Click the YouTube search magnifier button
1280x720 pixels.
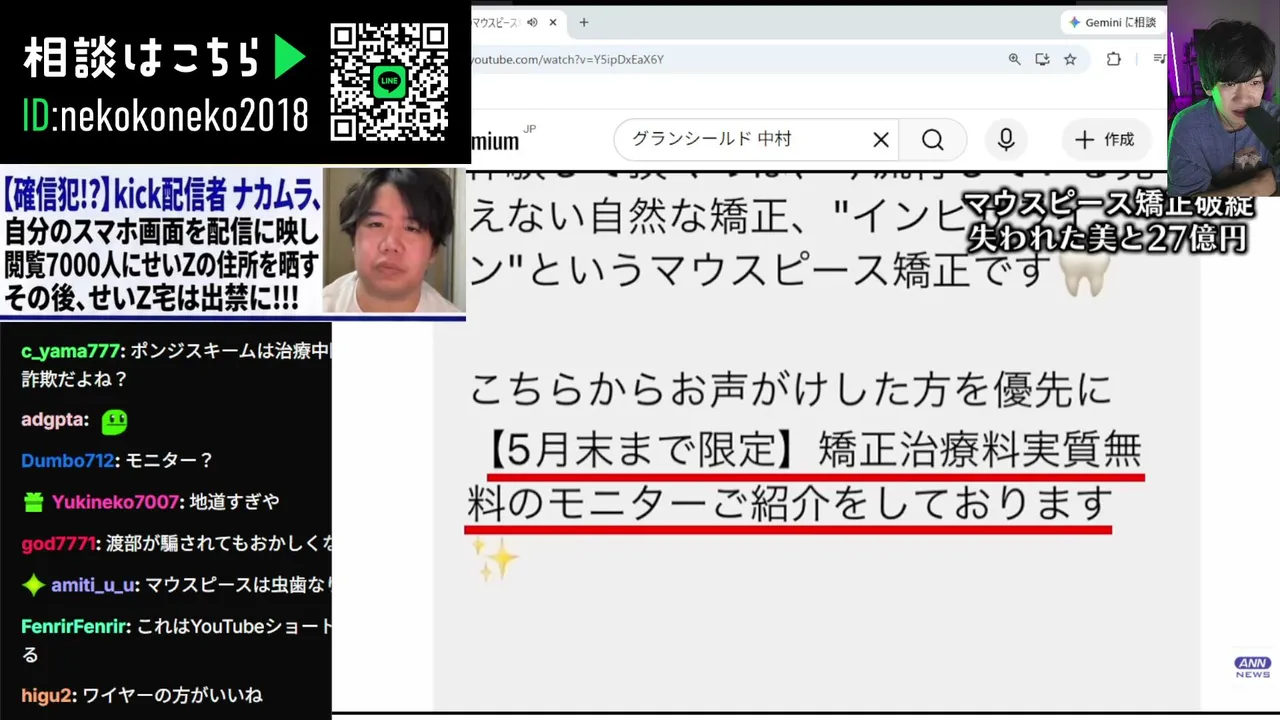click(x=933, y=140)
